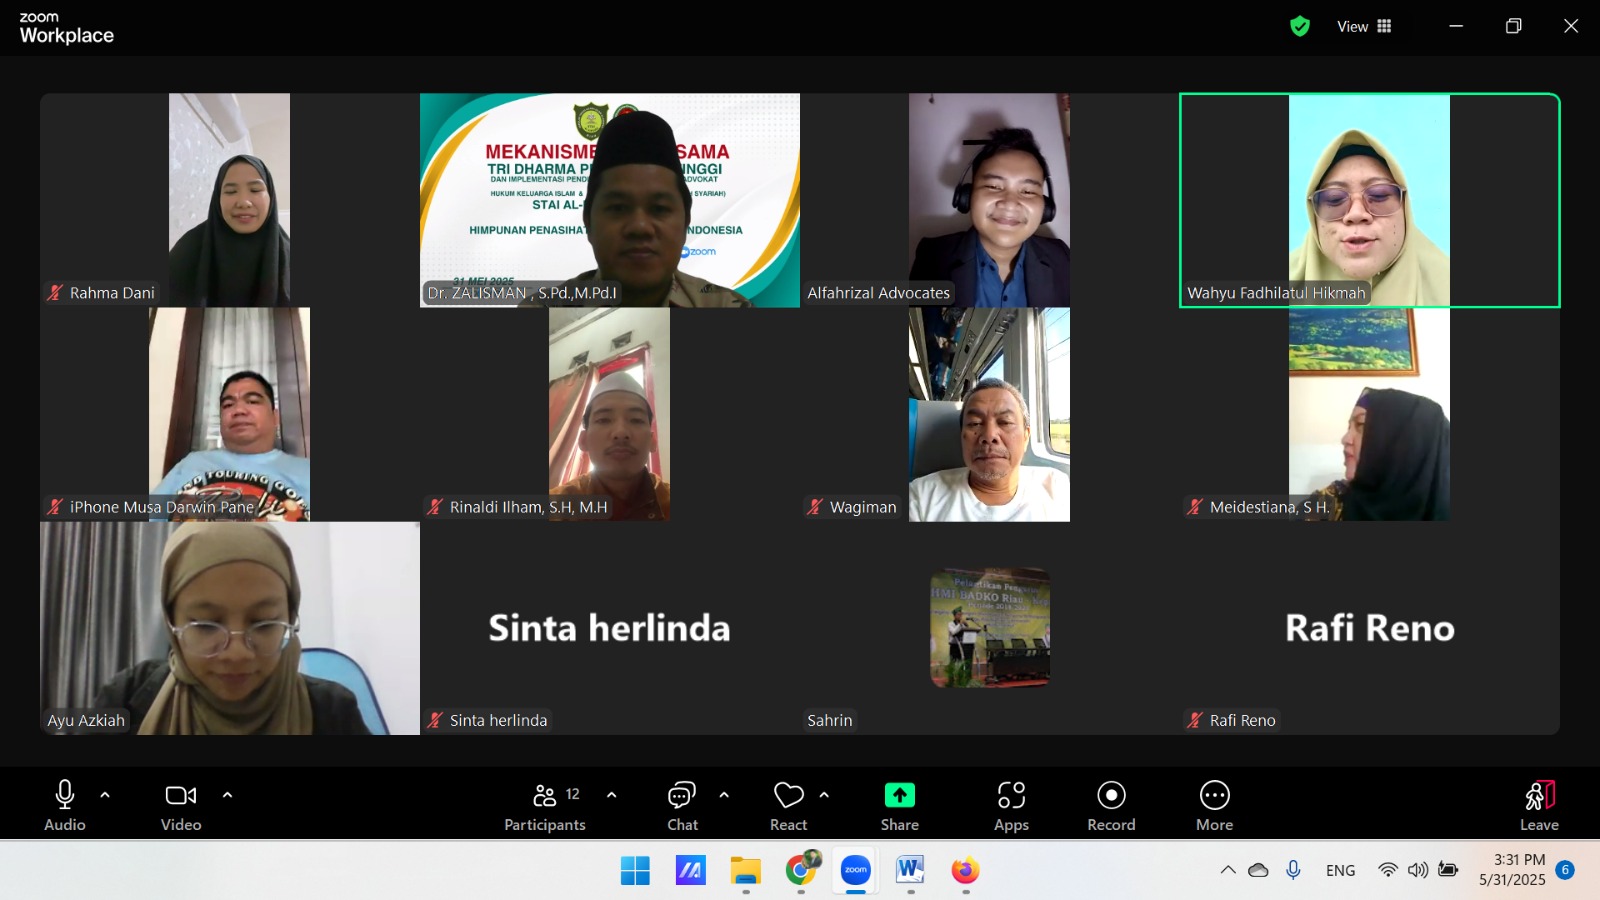Open the Apps icon in toolbar

click(1011, 796)
